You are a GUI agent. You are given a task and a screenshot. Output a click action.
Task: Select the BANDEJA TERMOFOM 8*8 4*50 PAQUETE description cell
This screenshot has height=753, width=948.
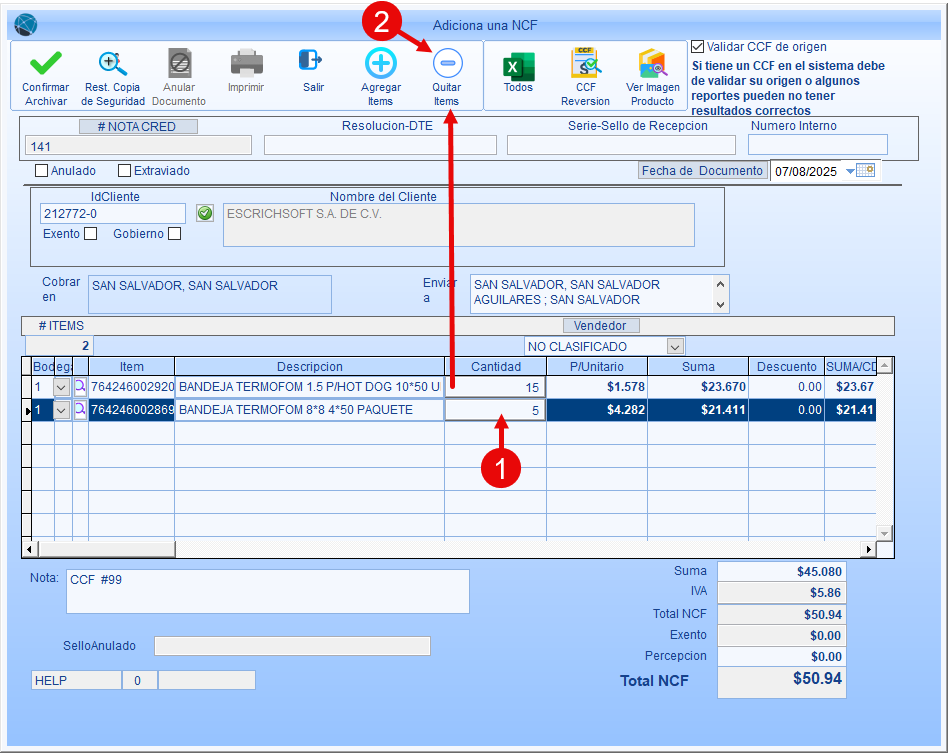[310, 411]
